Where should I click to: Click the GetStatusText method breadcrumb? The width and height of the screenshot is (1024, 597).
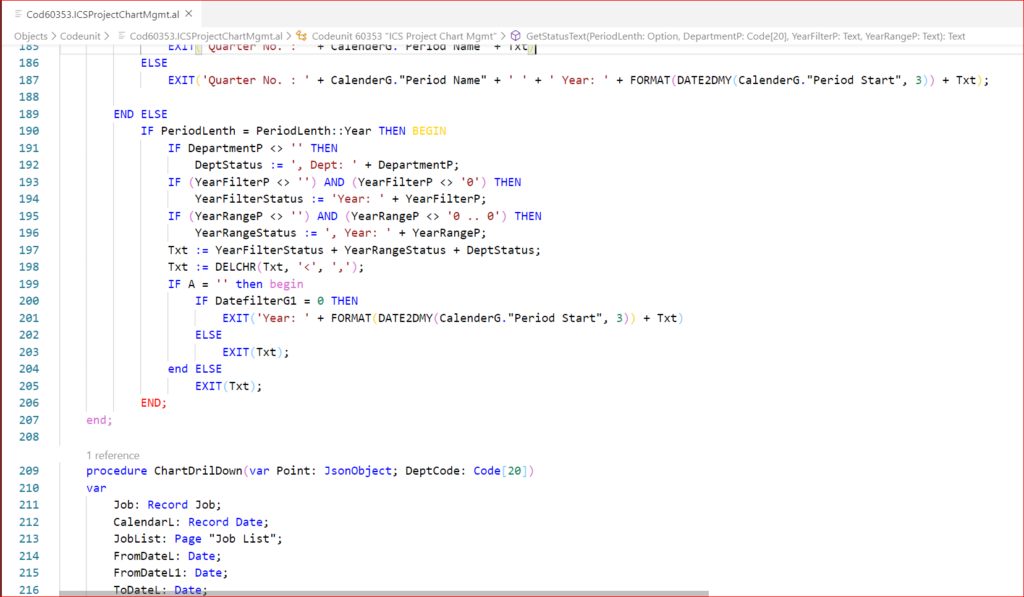[x=745, y=36]
